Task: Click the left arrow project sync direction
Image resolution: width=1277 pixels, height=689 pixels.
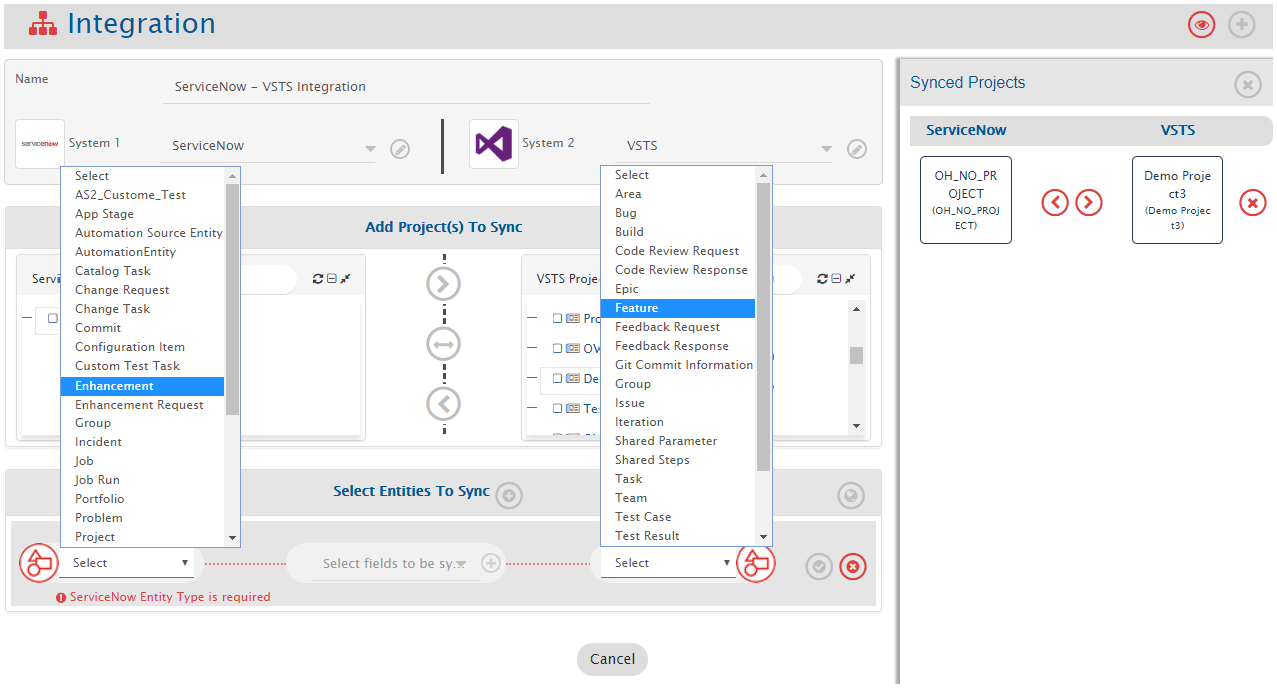Action: click(443, 405)
